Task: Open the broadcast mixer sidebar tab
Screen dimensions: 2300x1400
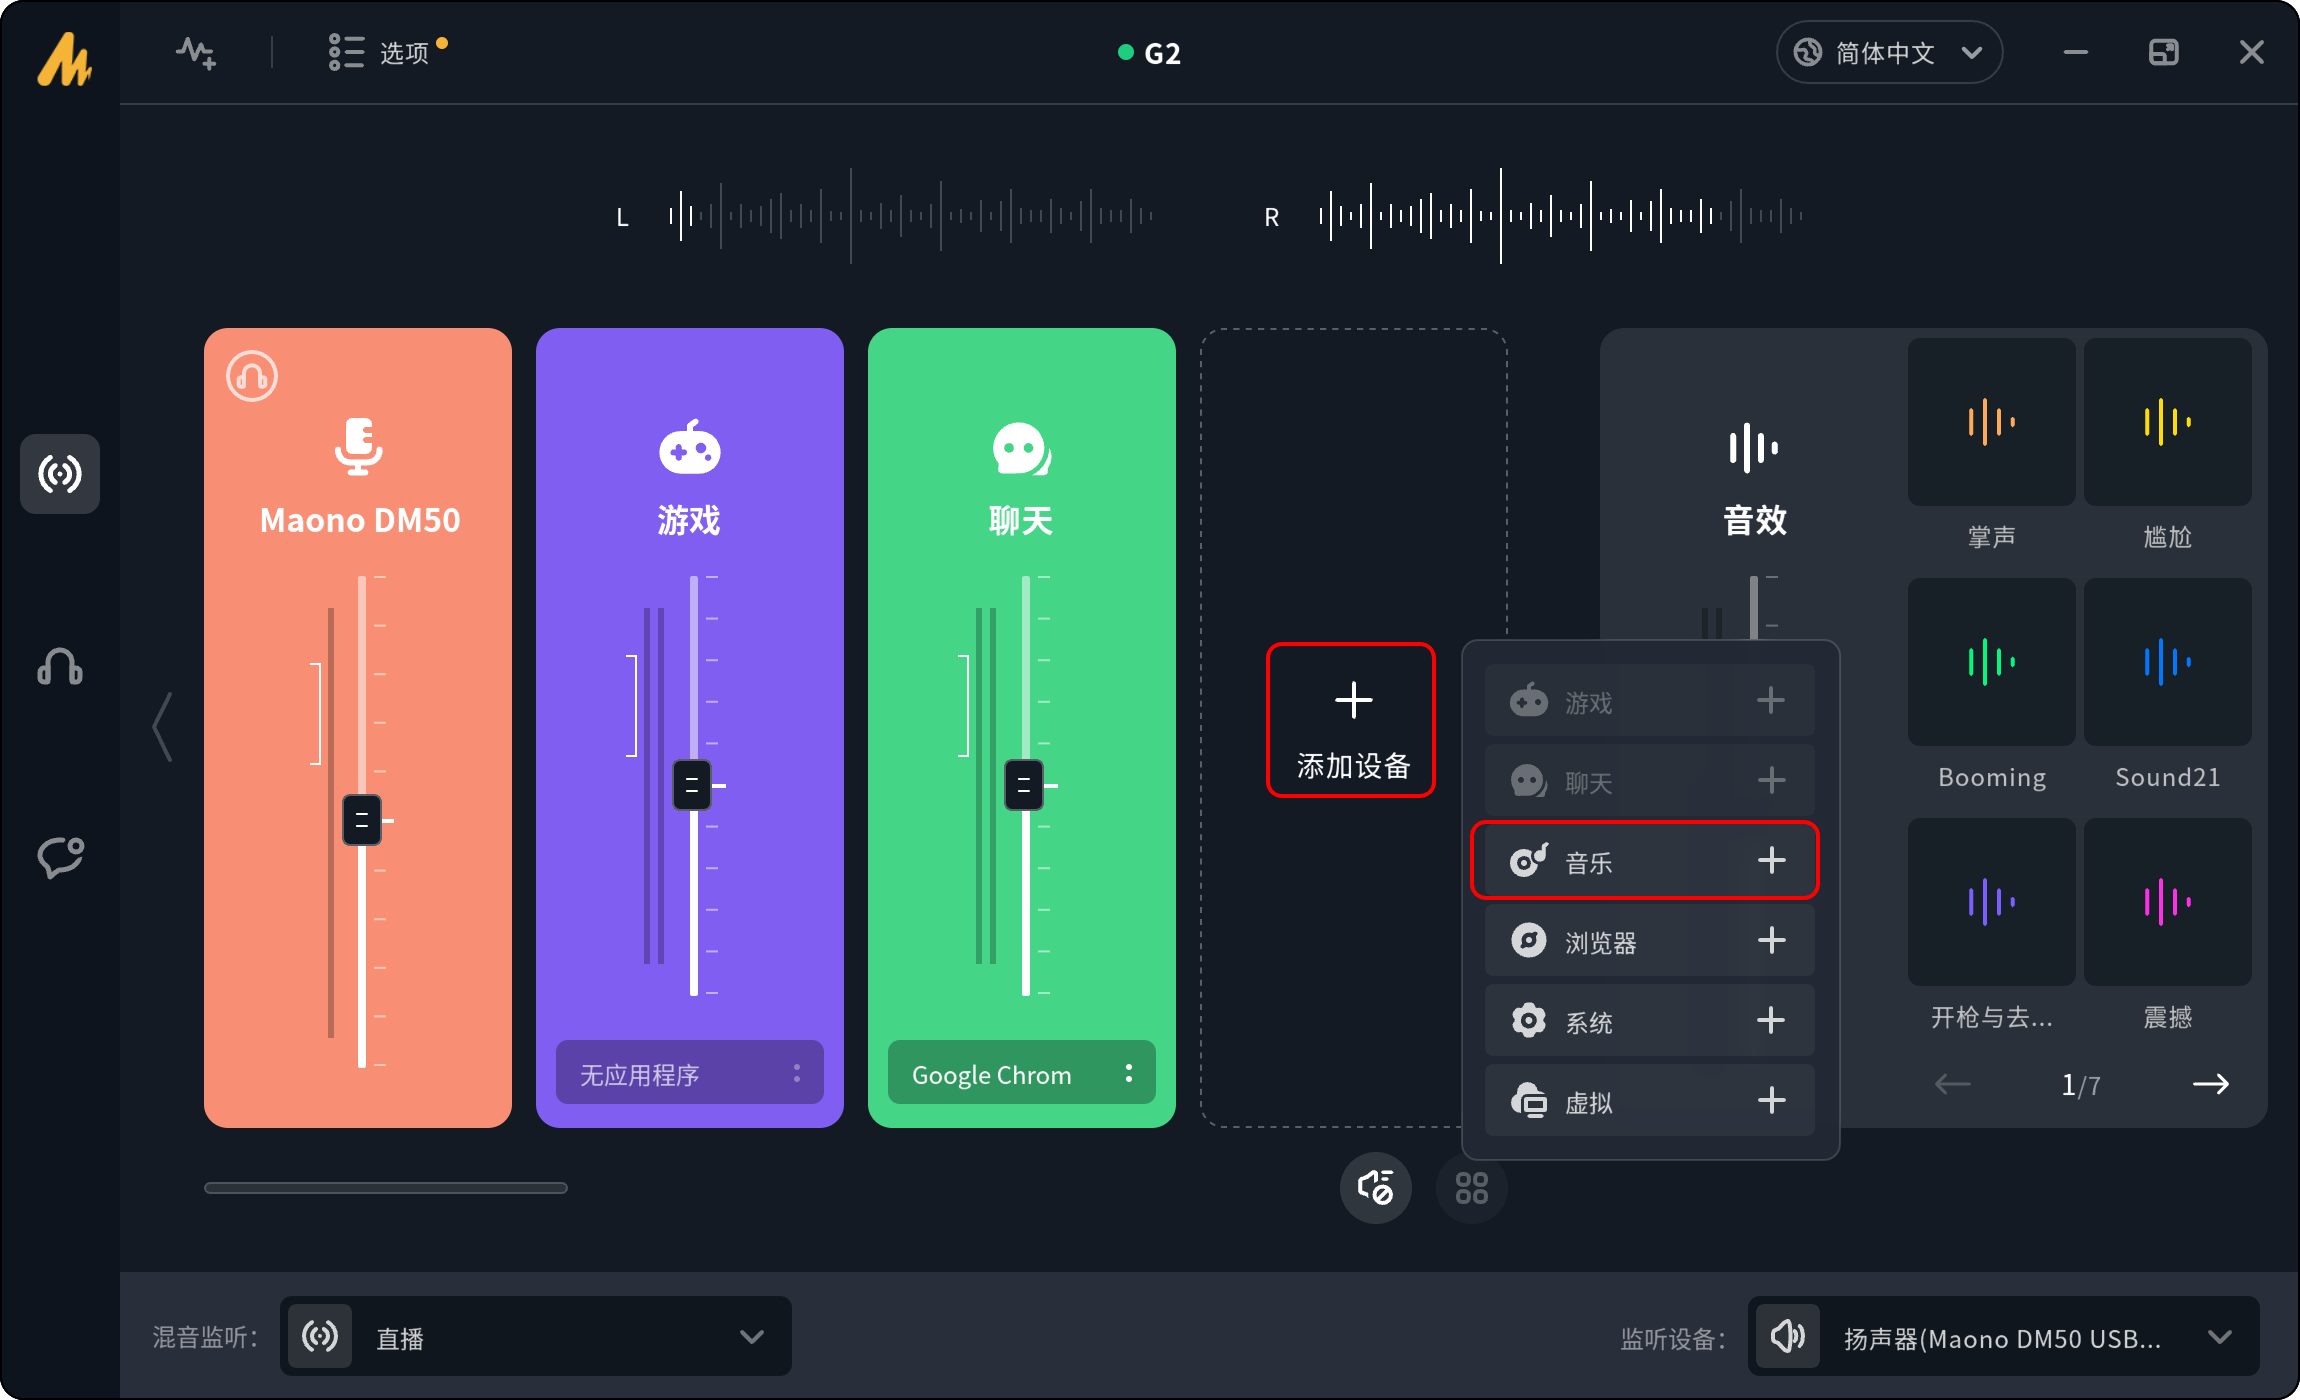Action: (x=60, y=474)
